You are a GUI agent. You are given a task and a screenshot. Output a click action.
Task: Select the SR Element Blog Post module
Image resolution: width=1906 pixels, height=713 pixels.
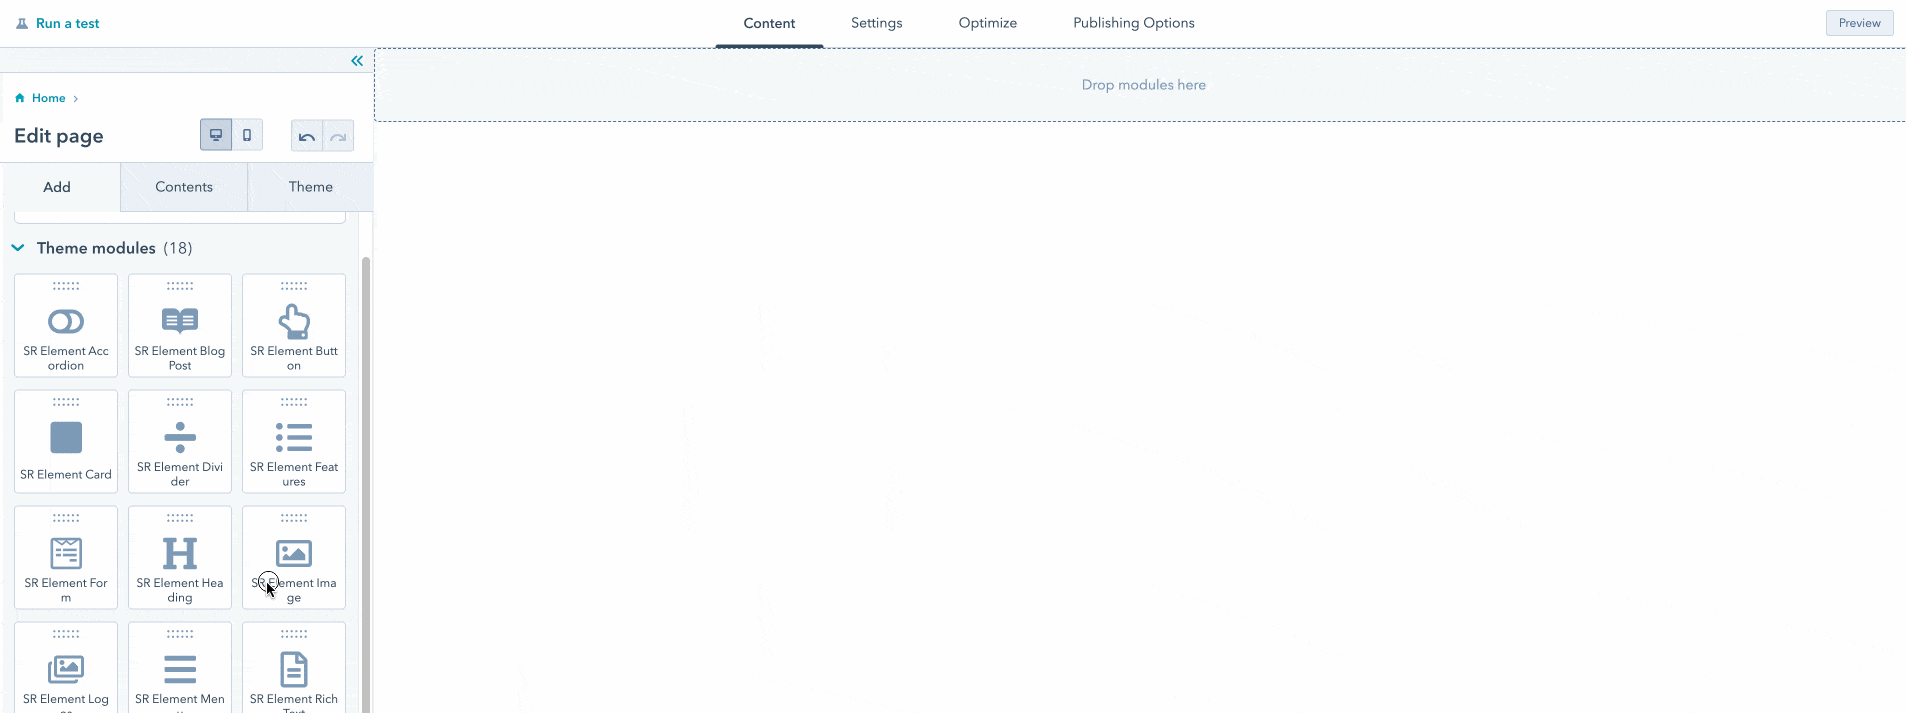click(180, 325)
